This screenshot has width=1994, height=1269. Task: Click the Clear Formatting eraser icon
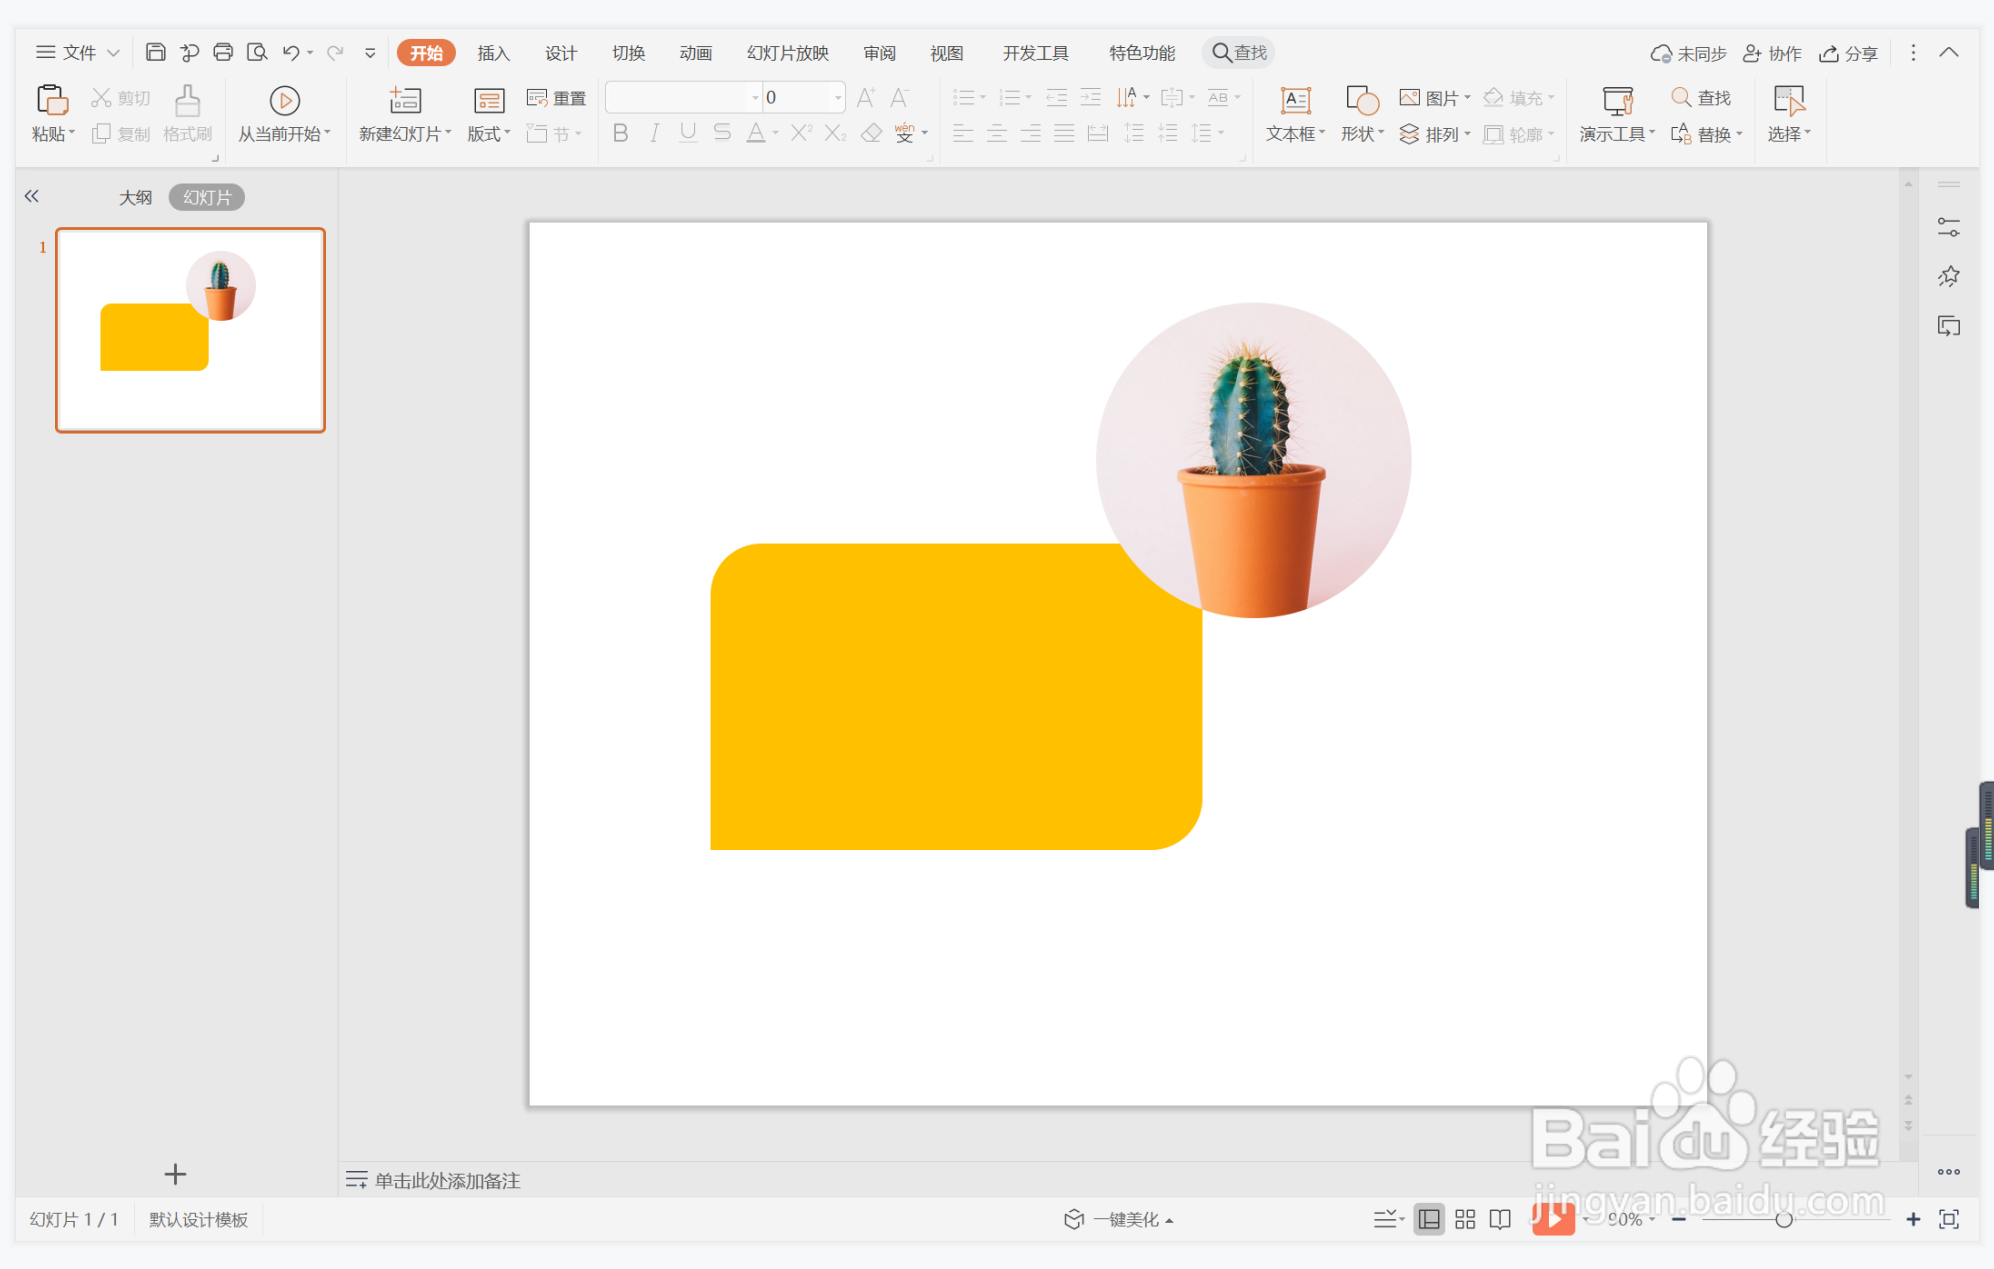(871, 133)
